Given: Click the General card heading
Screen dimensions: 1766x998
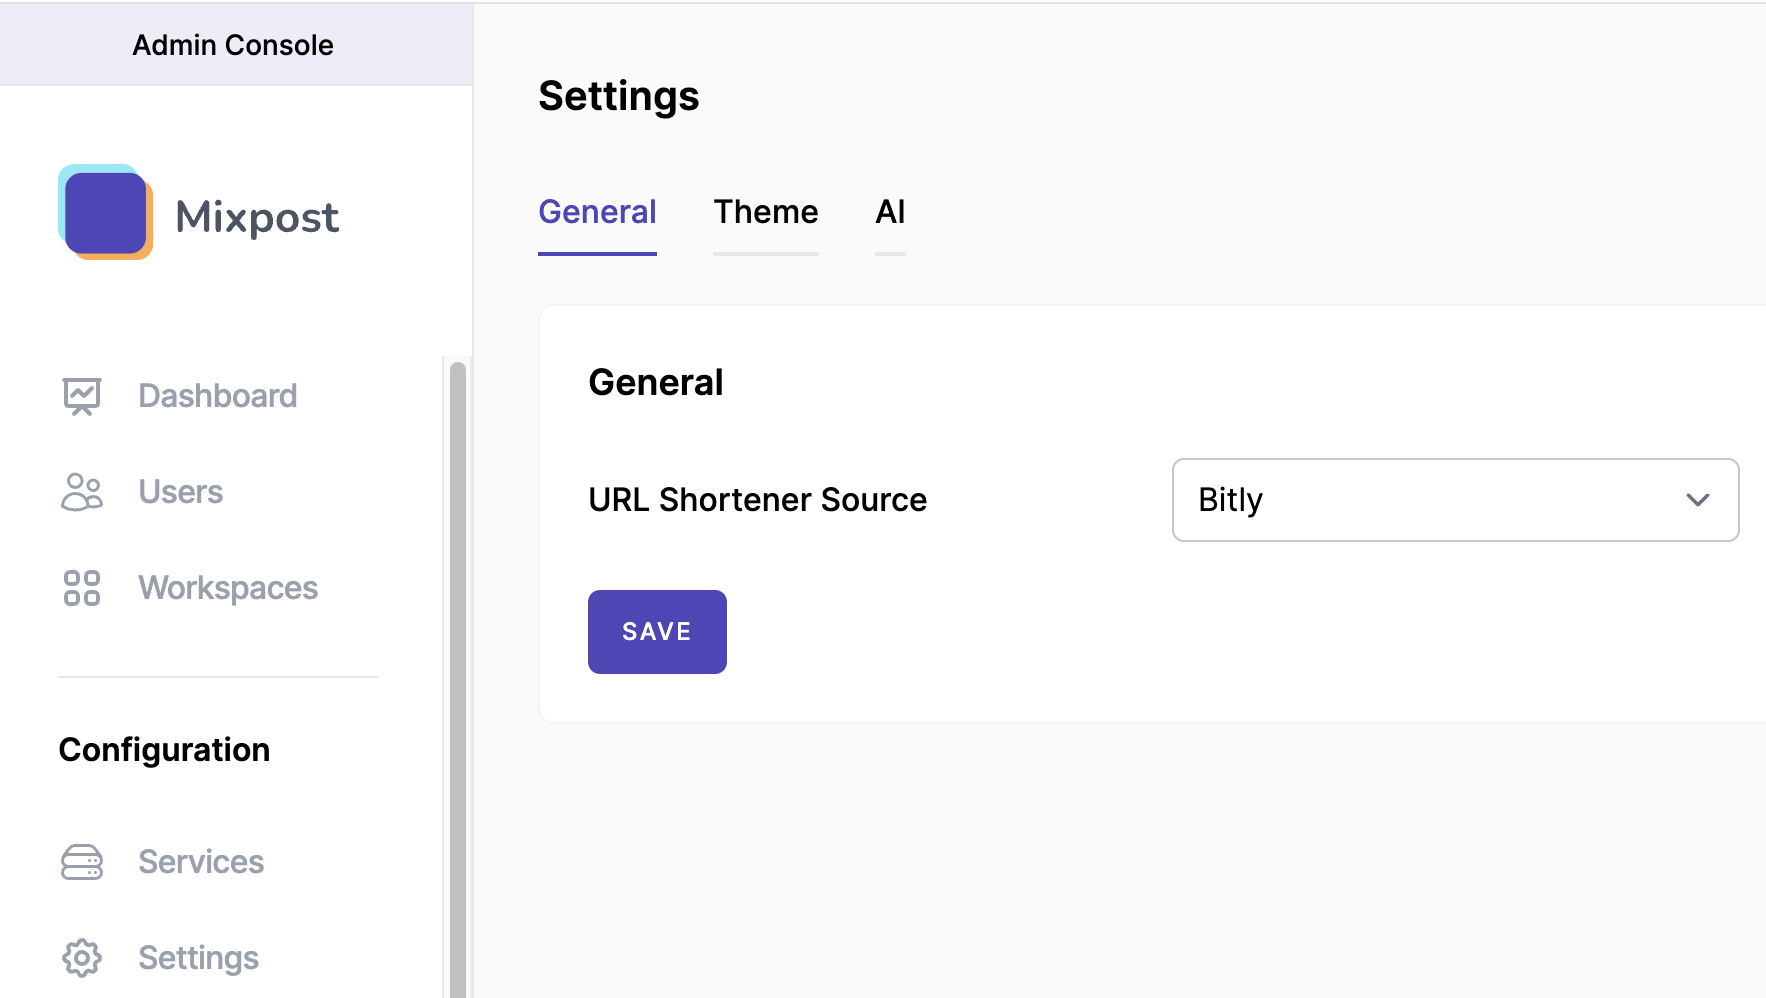Looking at the screenshot, I should click(656, 383).
